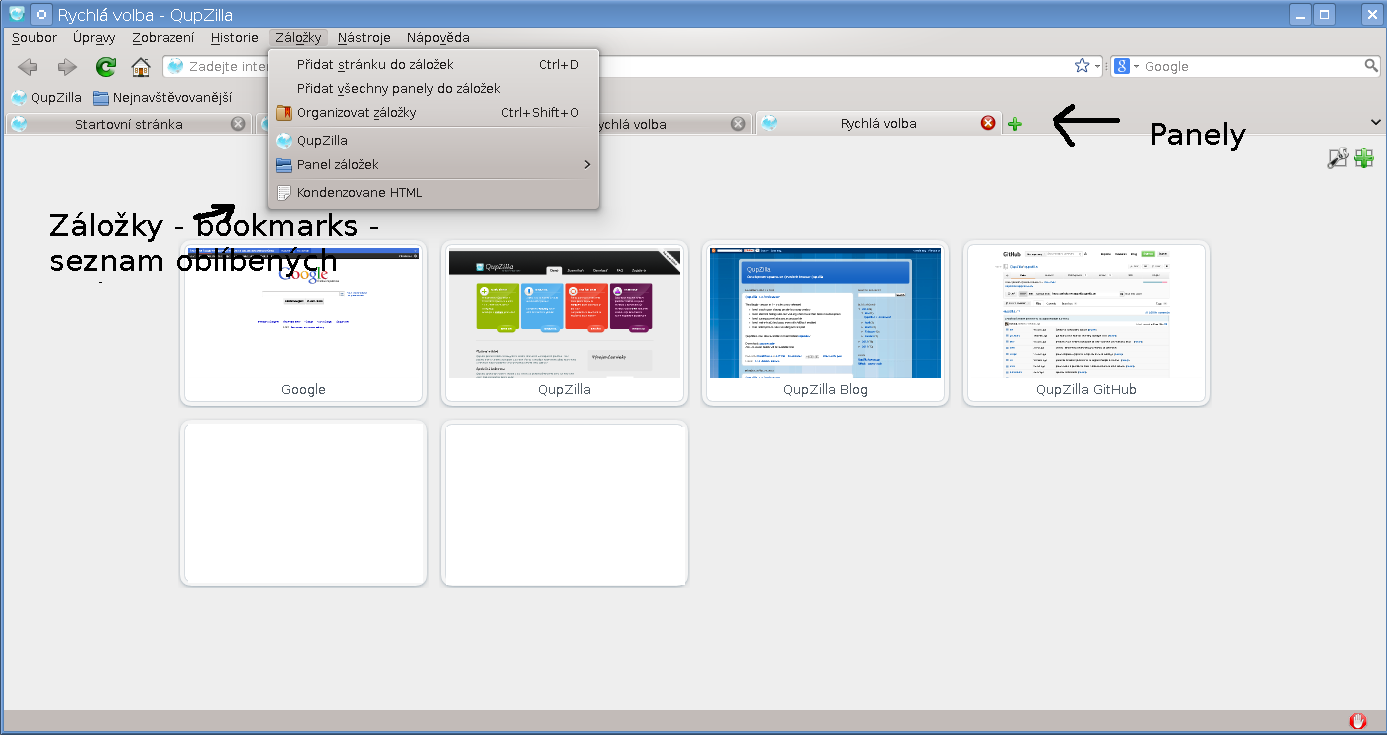1387x735 pixels.
Task: Open the Google speed dial thumbnail
Action: click(304, 323)
